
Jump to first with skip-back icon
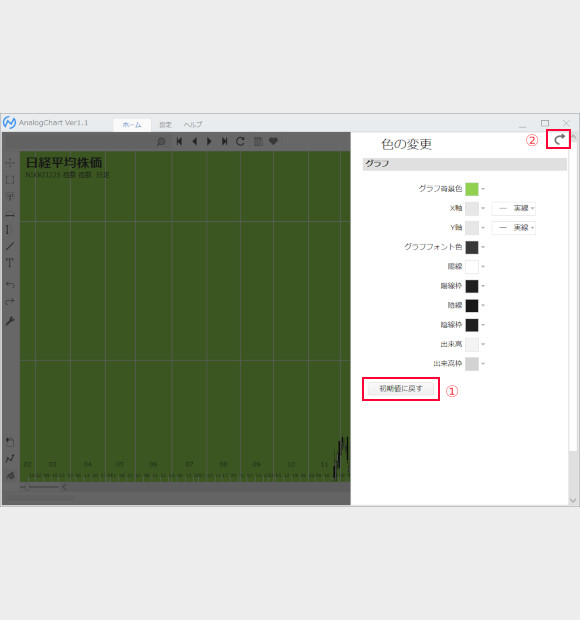[179, 141]
